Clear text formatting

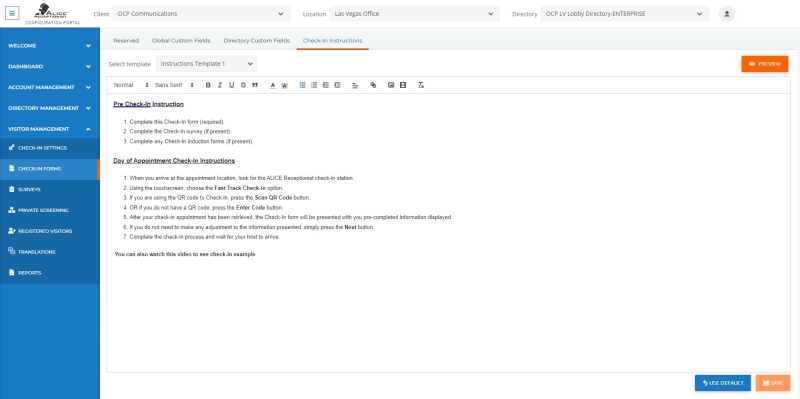(x=421, y=85)
